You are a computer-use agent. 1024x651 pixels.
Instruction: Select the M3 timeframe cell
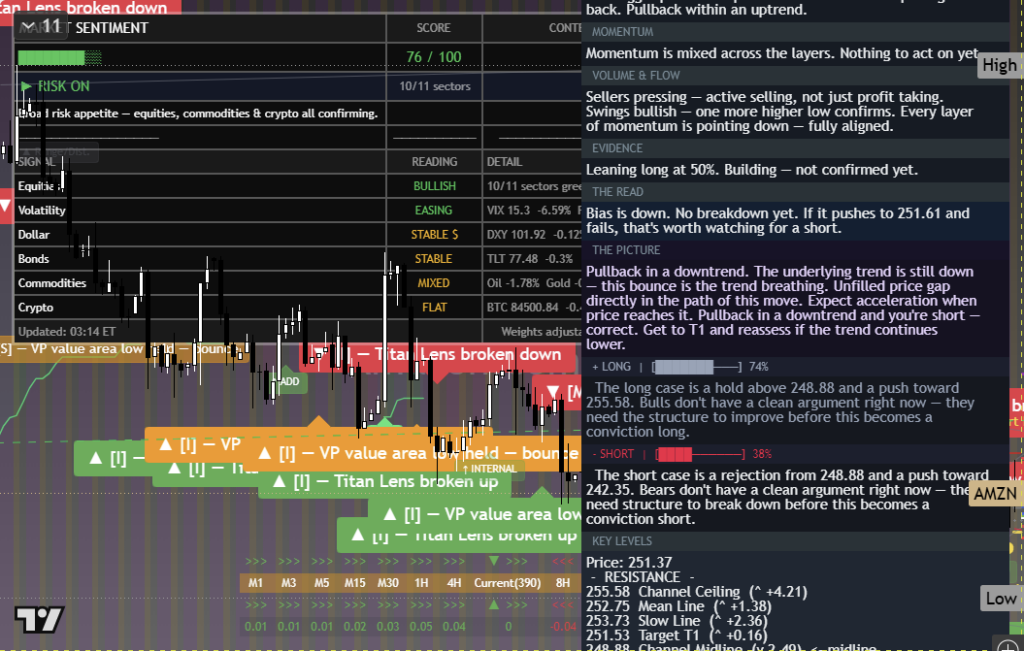[x=289, y=582]
